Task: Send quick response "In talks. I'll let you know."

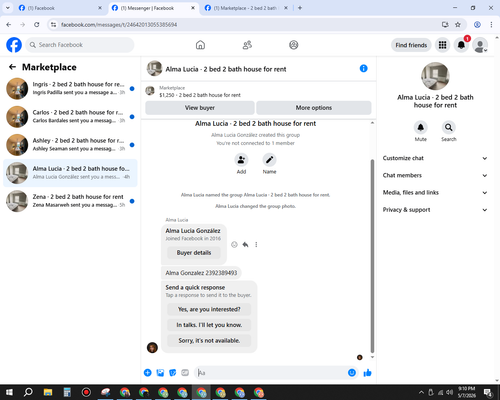Action: pos(209,325)
